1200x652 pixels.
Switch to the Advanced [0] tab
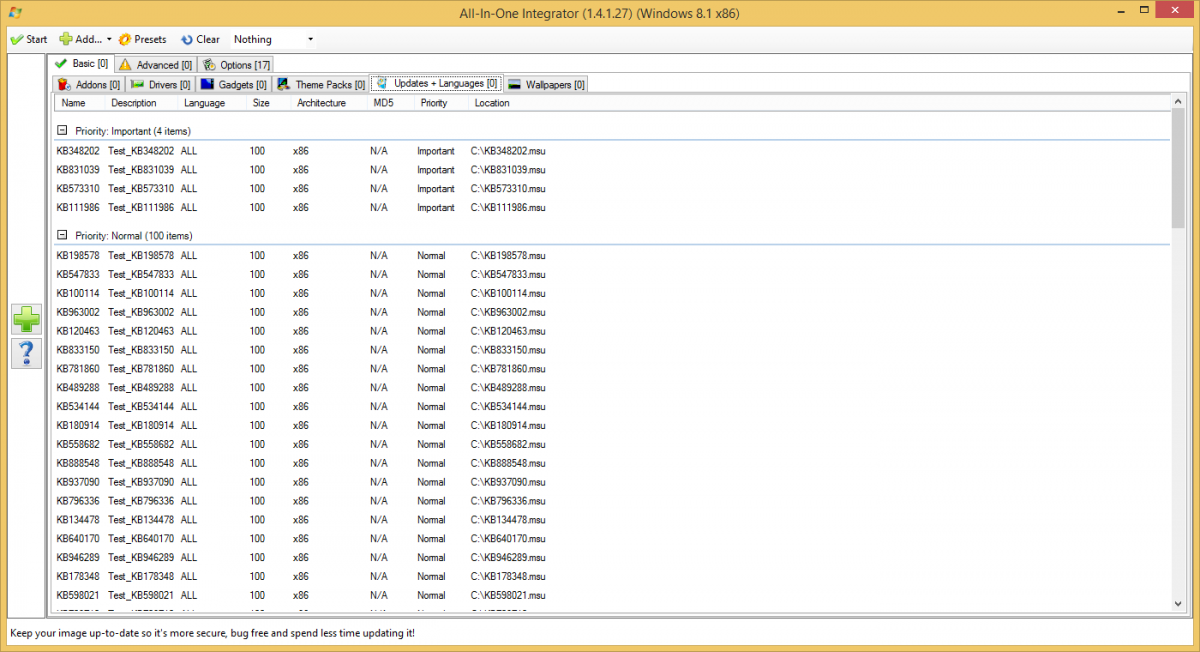pos(155,65)
